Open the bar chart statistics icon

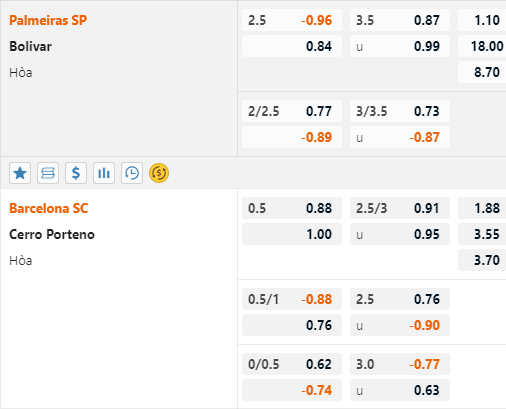coord(104,173)
